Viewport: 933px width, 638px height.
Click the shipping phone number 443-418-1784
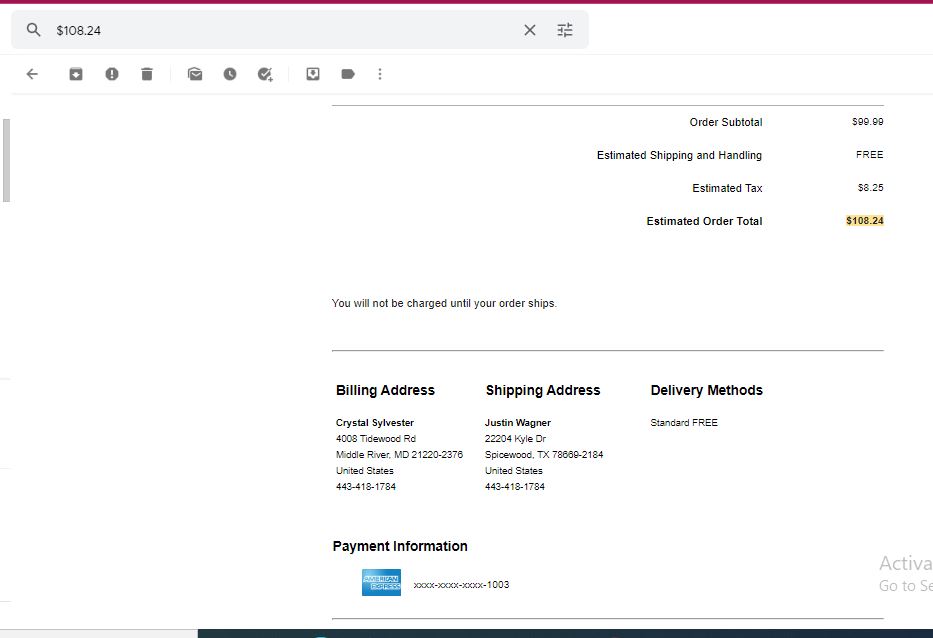(x=515, y=487)
